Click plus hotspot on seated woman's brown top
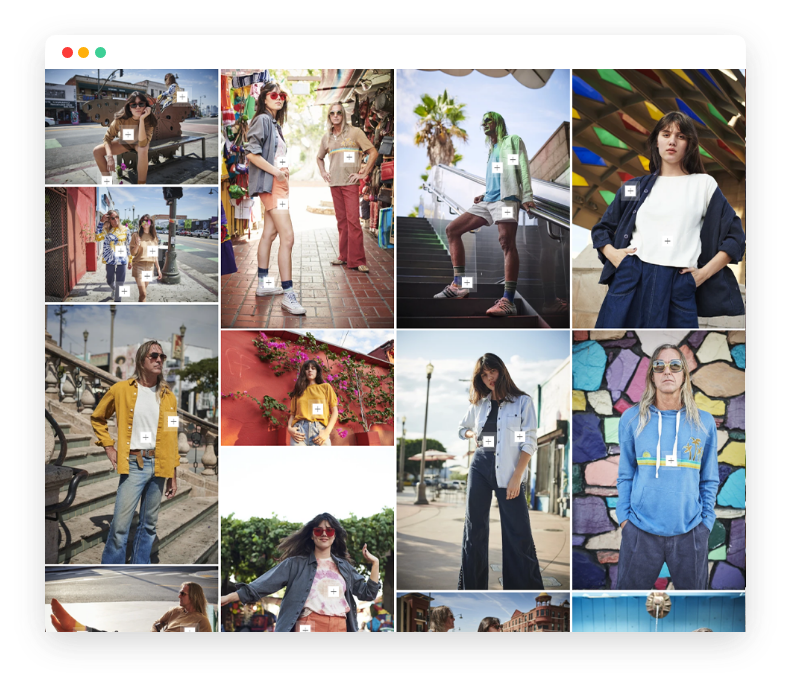Viewport: 791px width, 687px height. [x=128, y=134]
